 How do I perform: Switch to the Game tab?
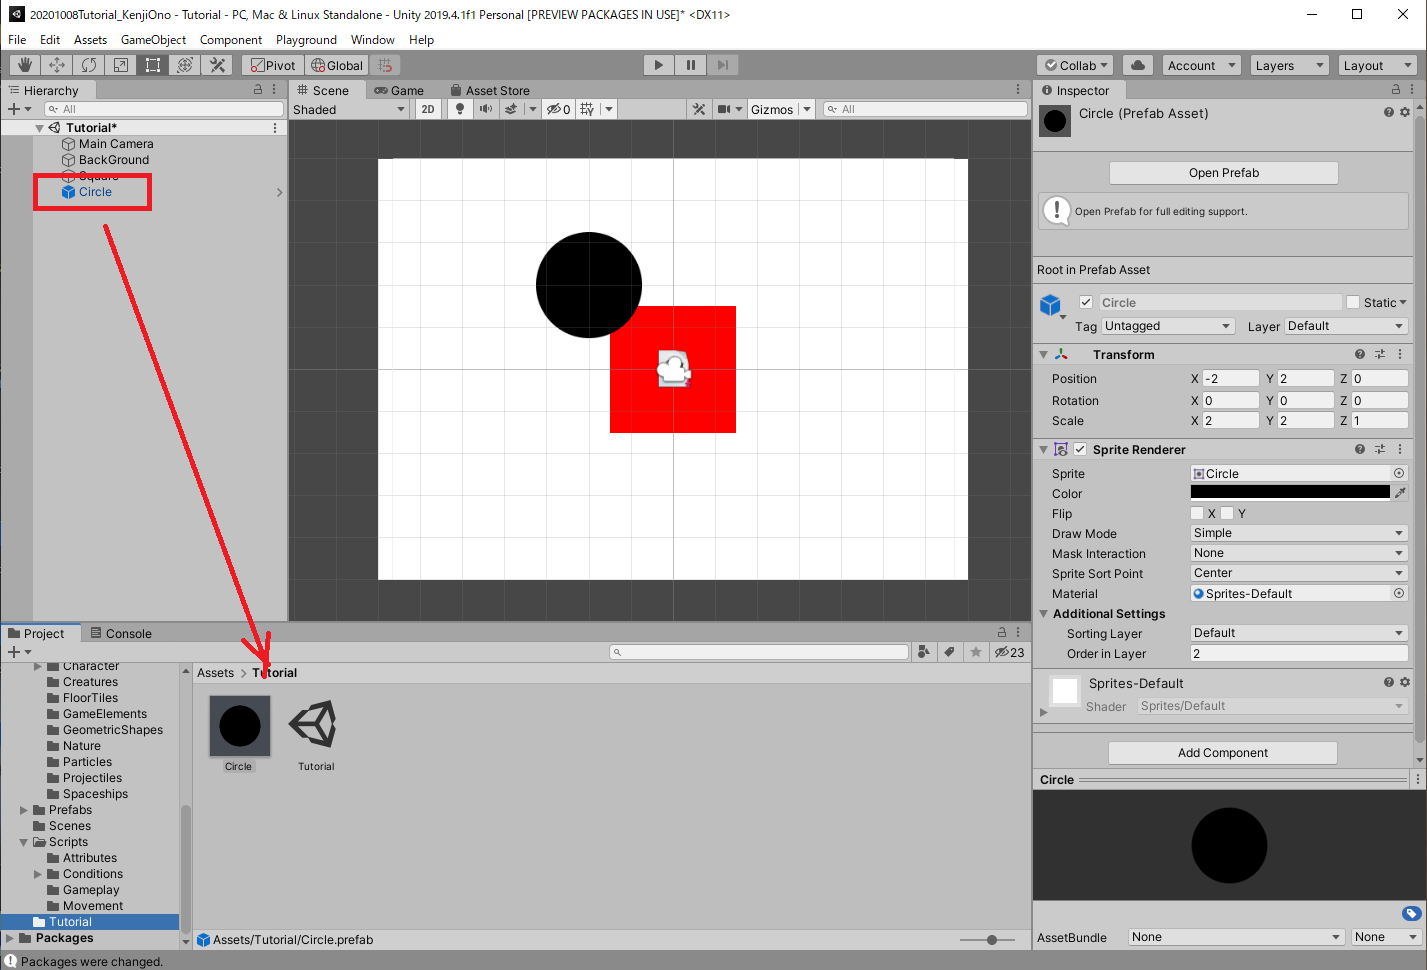(399, 90)
